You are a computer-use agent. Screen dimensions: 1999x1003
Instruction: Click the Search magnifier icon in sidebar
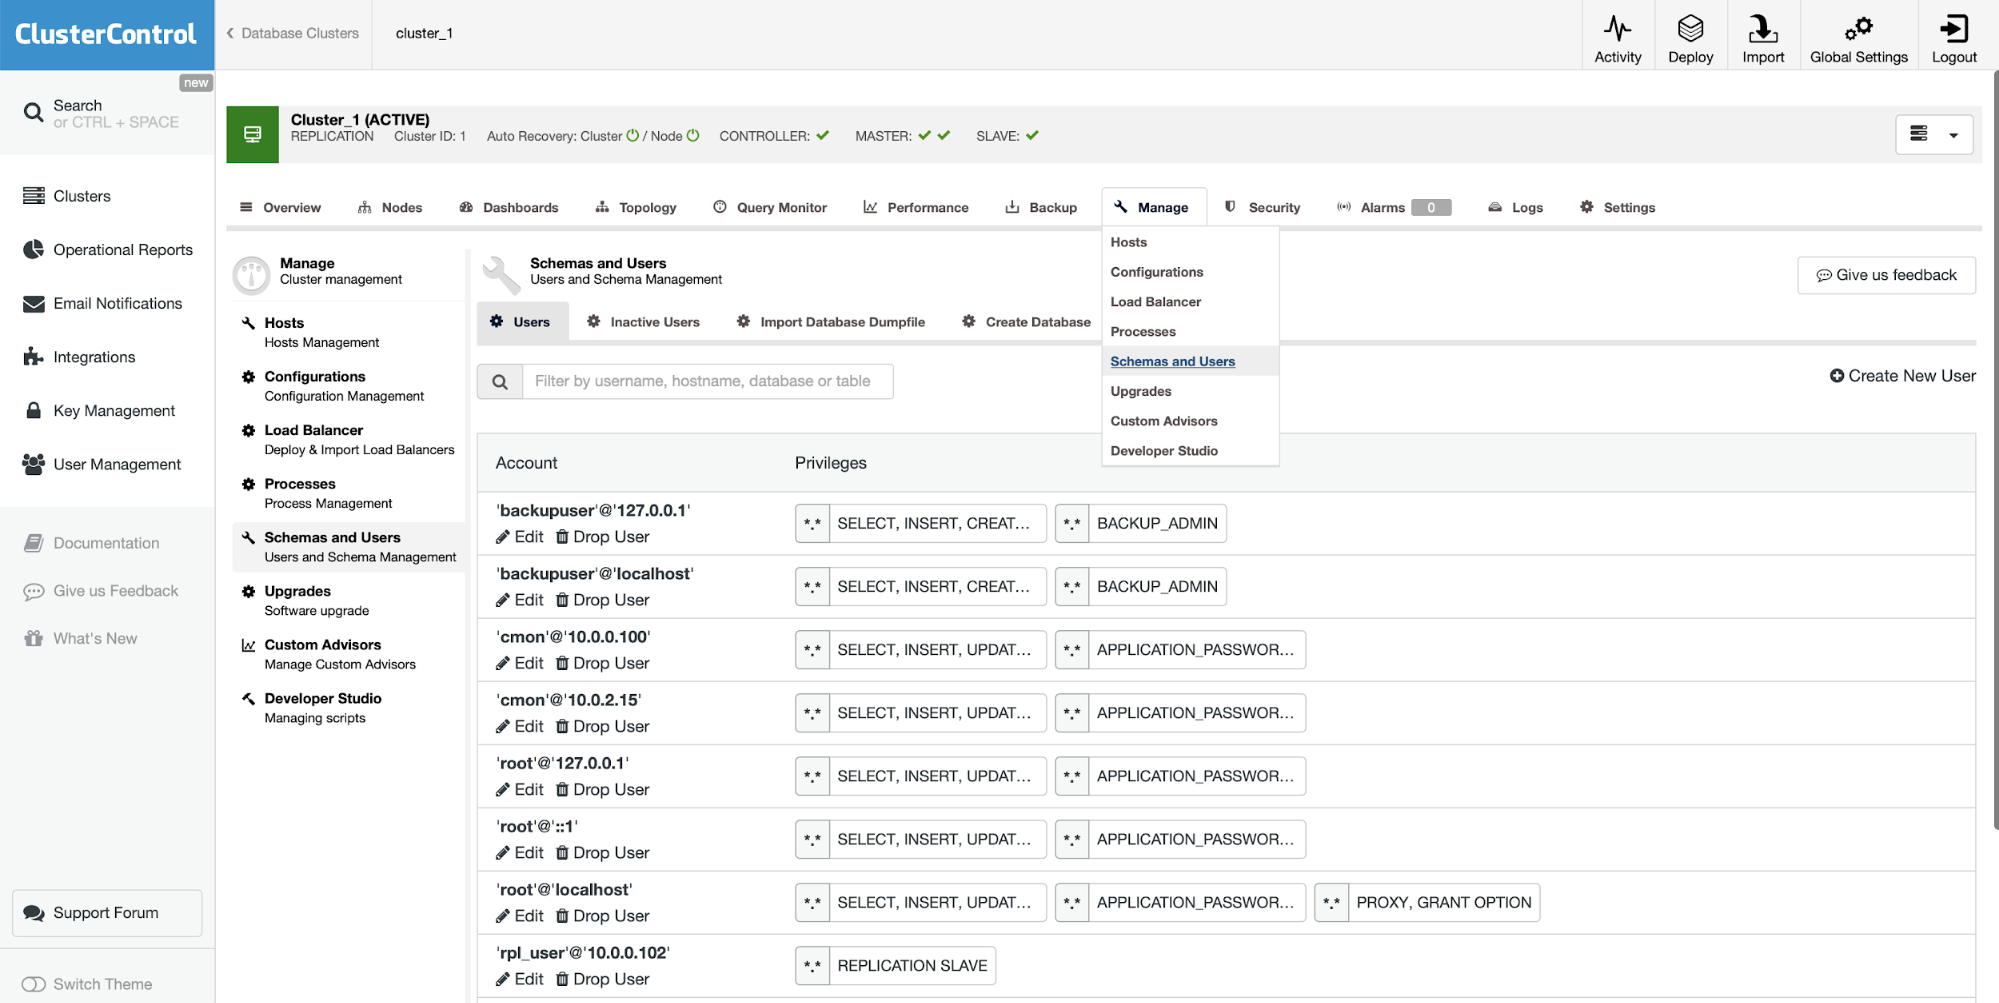(x=34, y=113)
